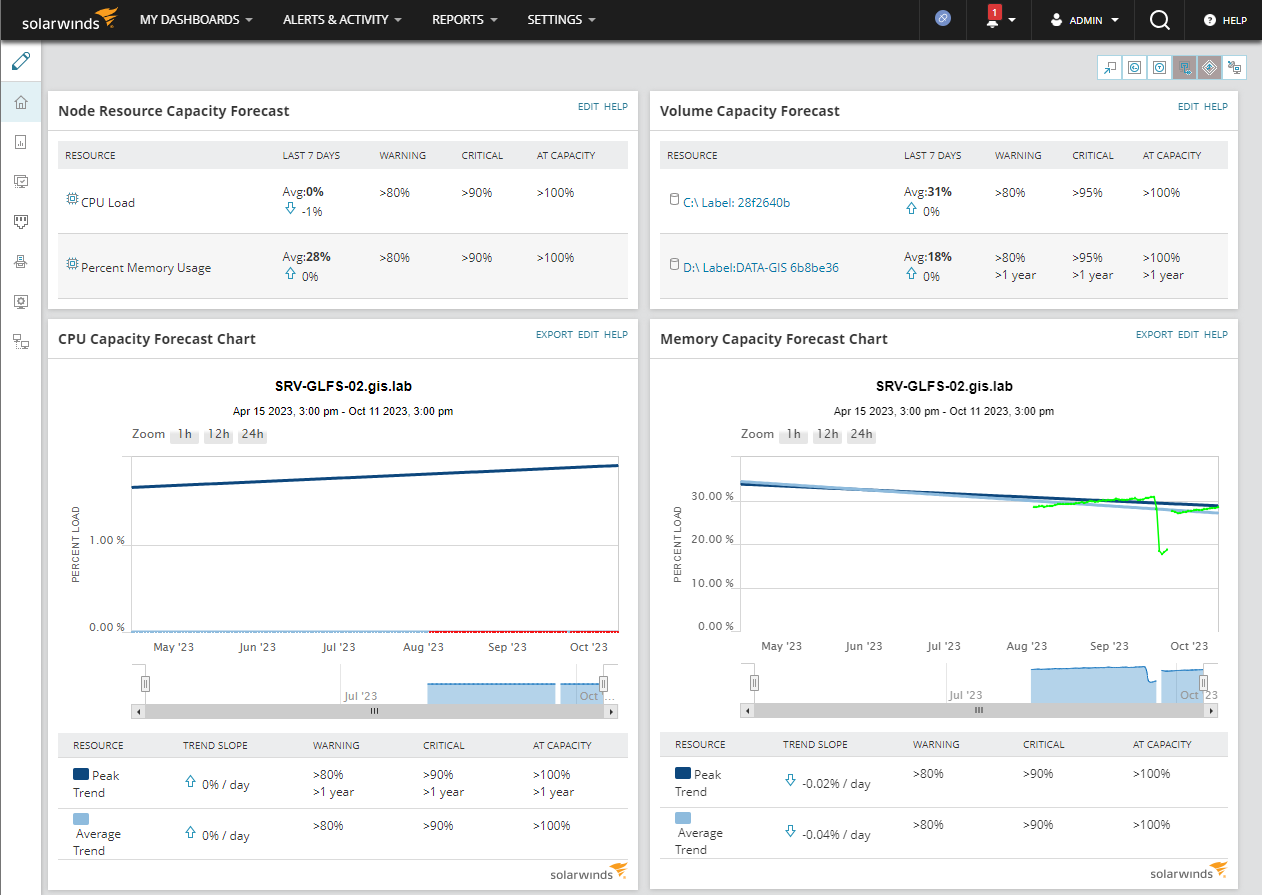This screenshot has height=895, width=1262.
Task: Click Memory Average Trend light blue swatch
Action: tap(683, 818)
